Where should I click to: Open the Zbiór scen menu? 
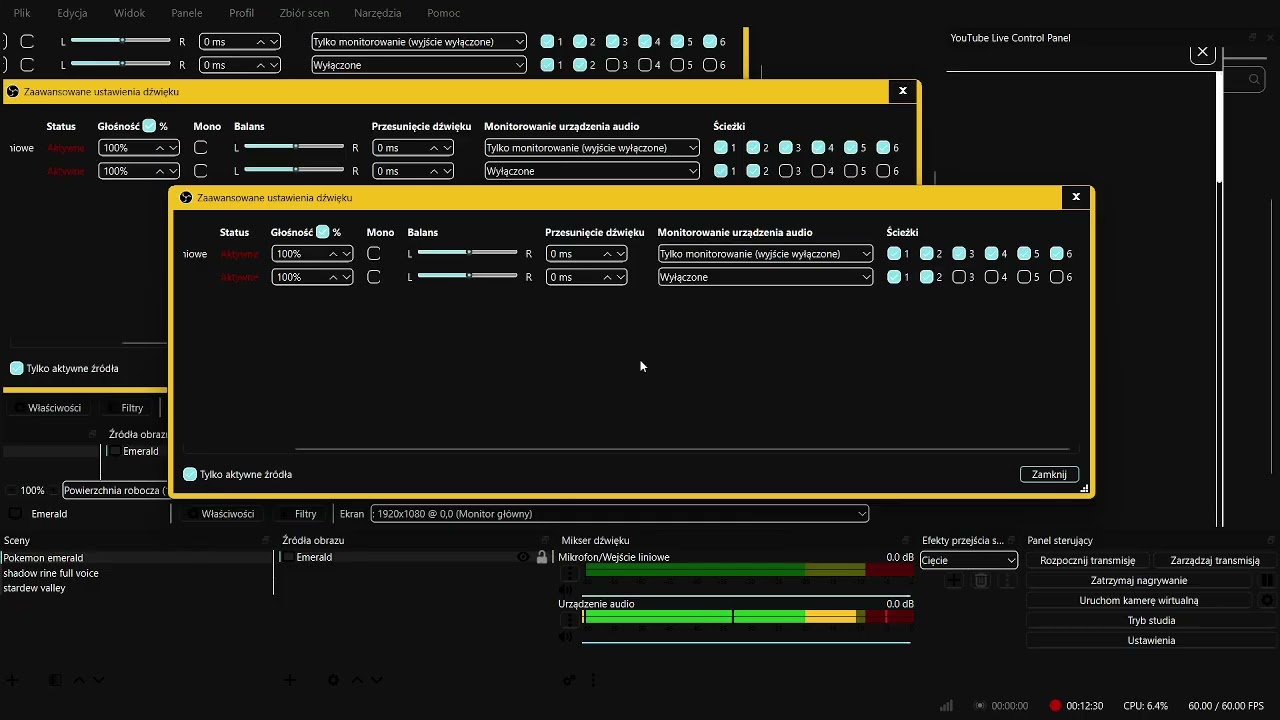tap(304, 13)
